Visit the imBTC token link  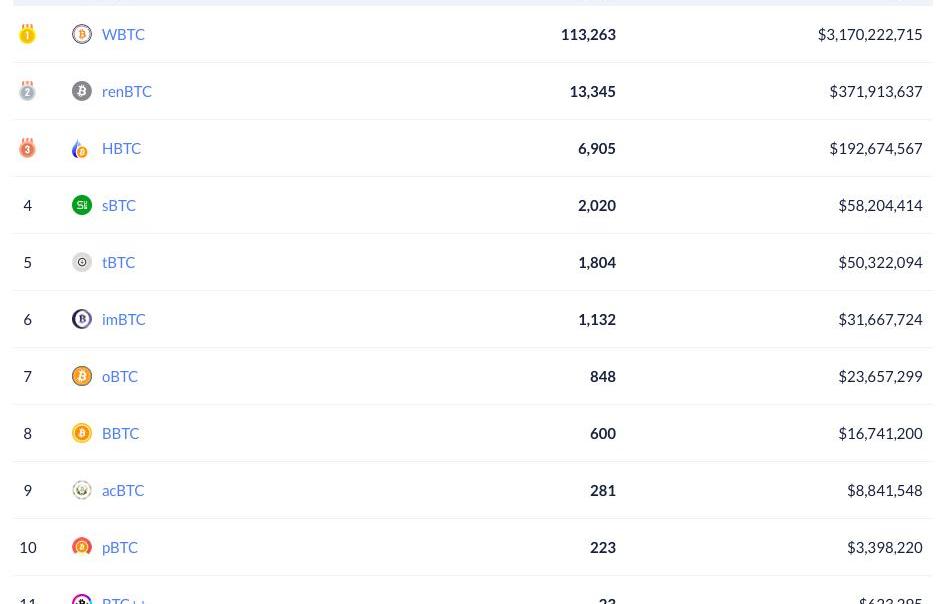pos(124,319)
